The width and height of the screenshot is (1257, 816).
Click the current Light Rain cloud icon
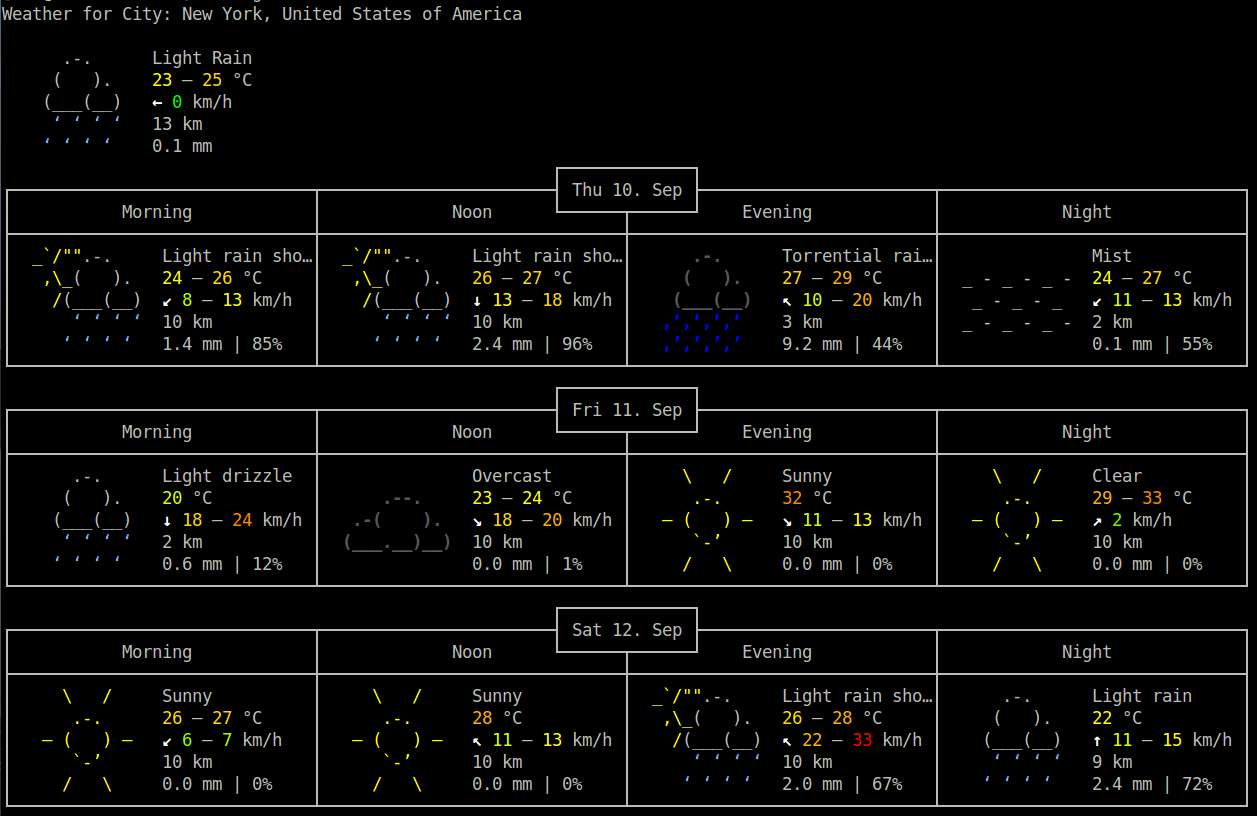[82, 101]
